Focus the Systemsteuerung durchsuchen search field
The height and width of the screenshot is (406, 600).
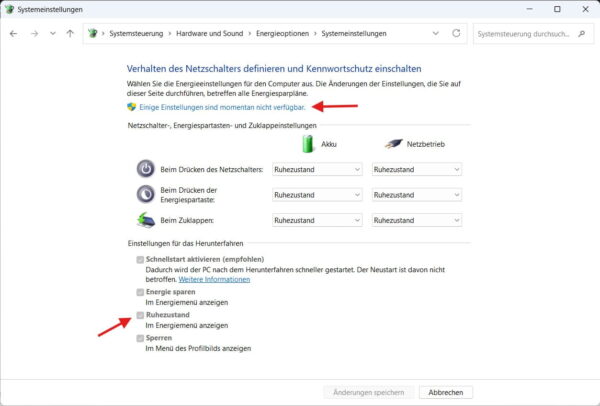533,34
